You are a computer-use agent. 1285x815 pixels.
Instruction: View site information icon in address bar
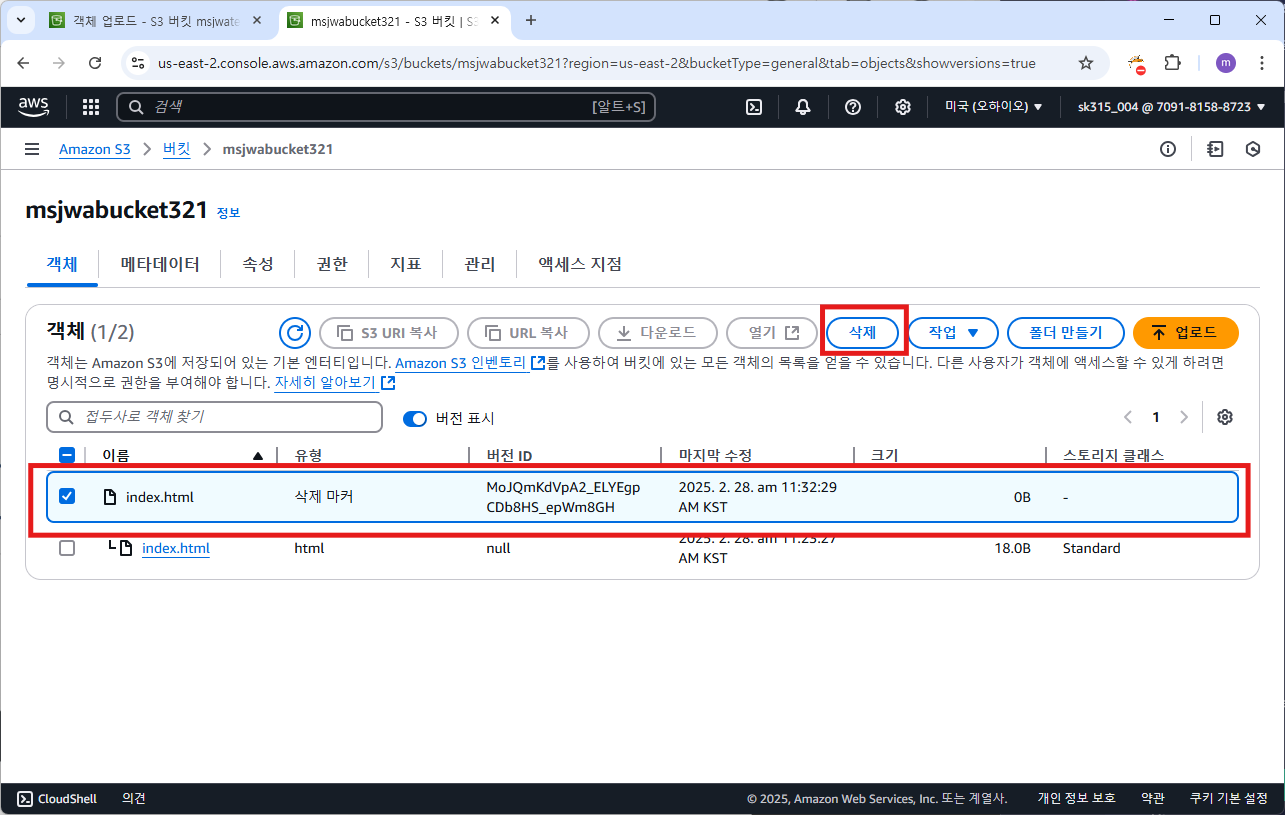[x=139, y=63]
